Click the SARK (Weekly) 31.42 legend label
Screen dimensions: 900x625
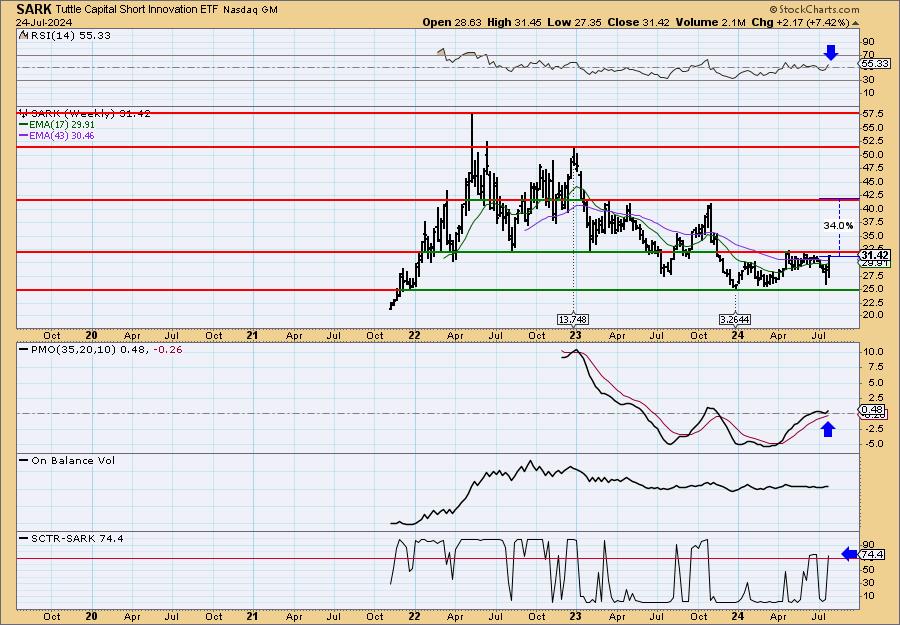pos(90,114)
